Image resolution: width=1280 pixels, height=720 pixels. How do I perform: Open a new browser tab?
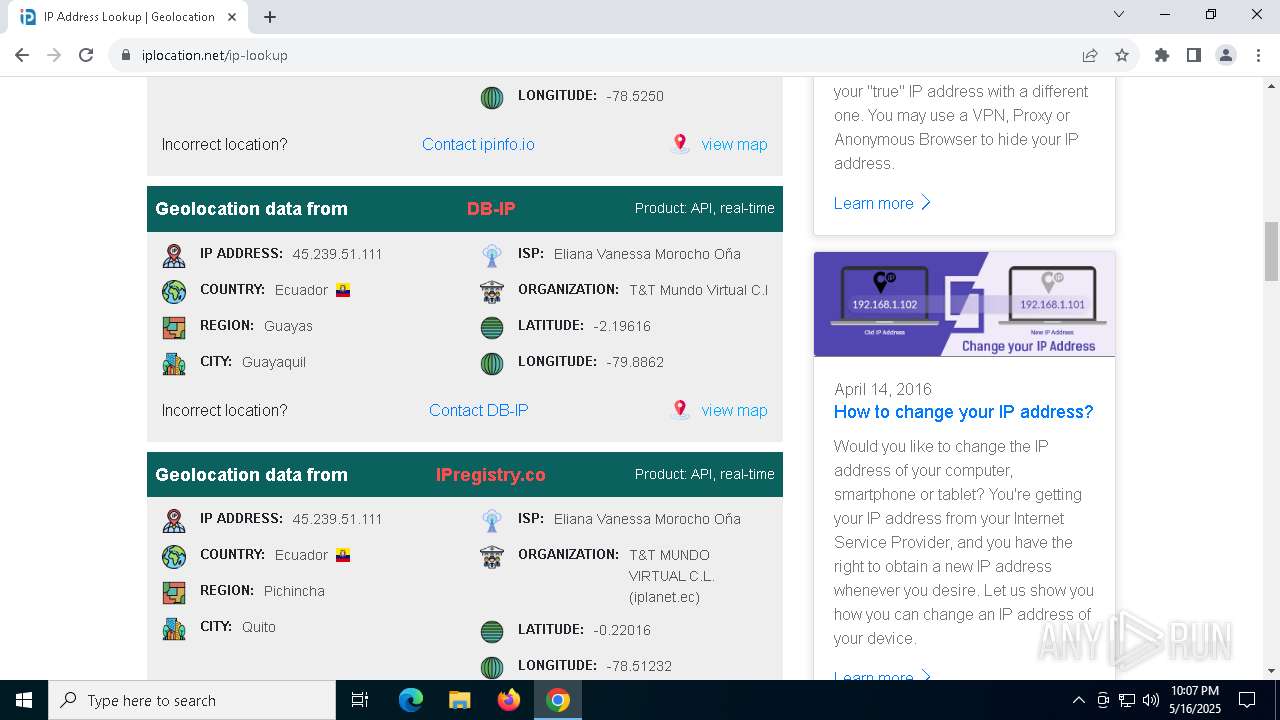270,17
